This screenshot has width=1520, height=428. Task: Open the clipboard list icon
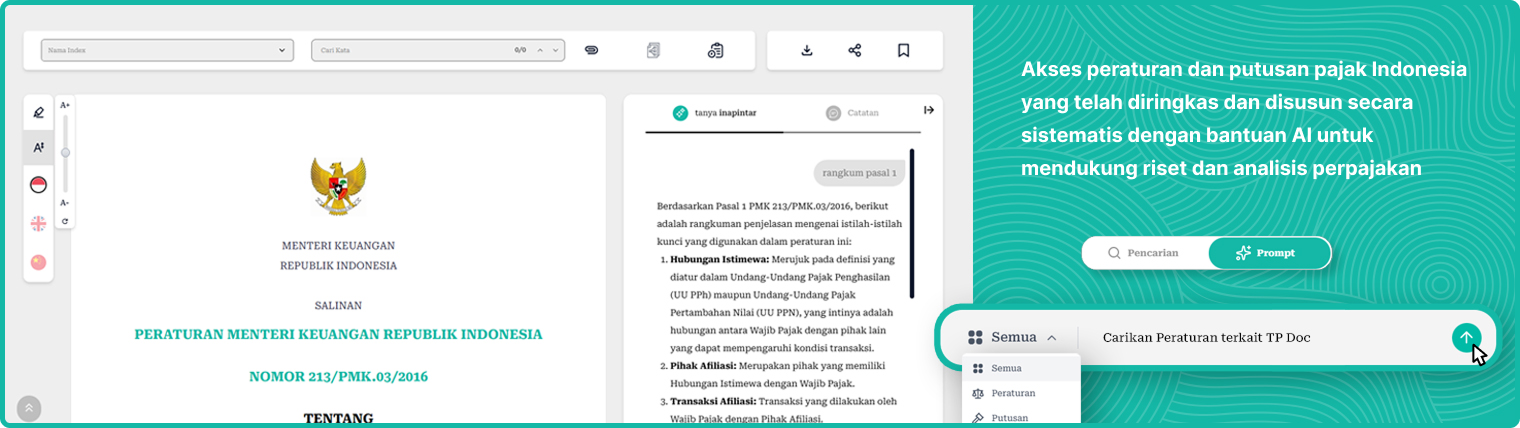point(715,50)
